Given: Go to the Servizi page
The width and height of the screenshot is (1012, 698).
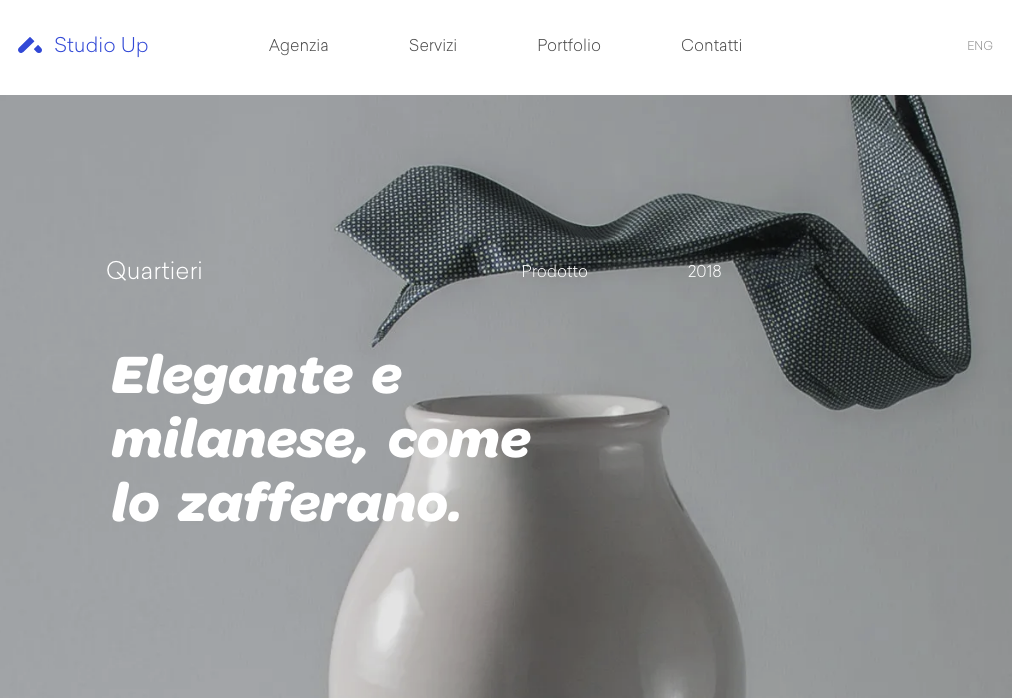Looking at the screenshot, I should pyautogui.click(x=432, y=45).
